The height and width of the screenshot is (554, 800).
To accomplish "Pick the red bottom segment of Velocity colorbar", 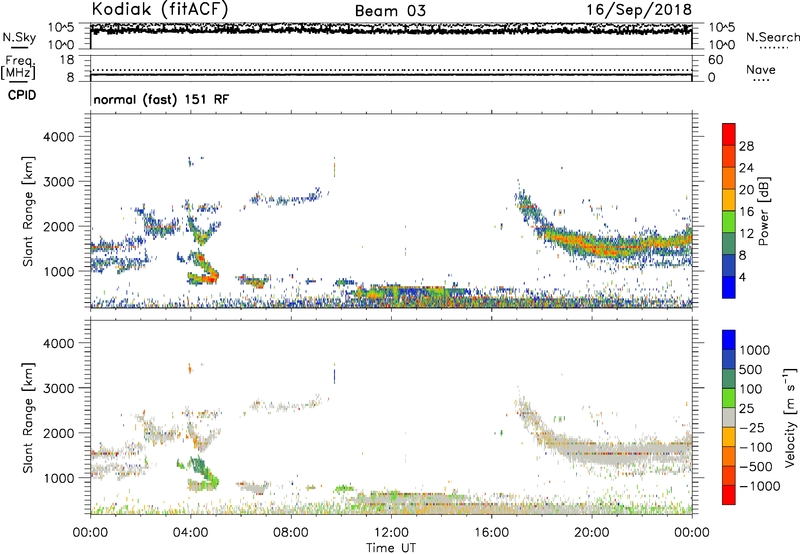I will point(729,495).
